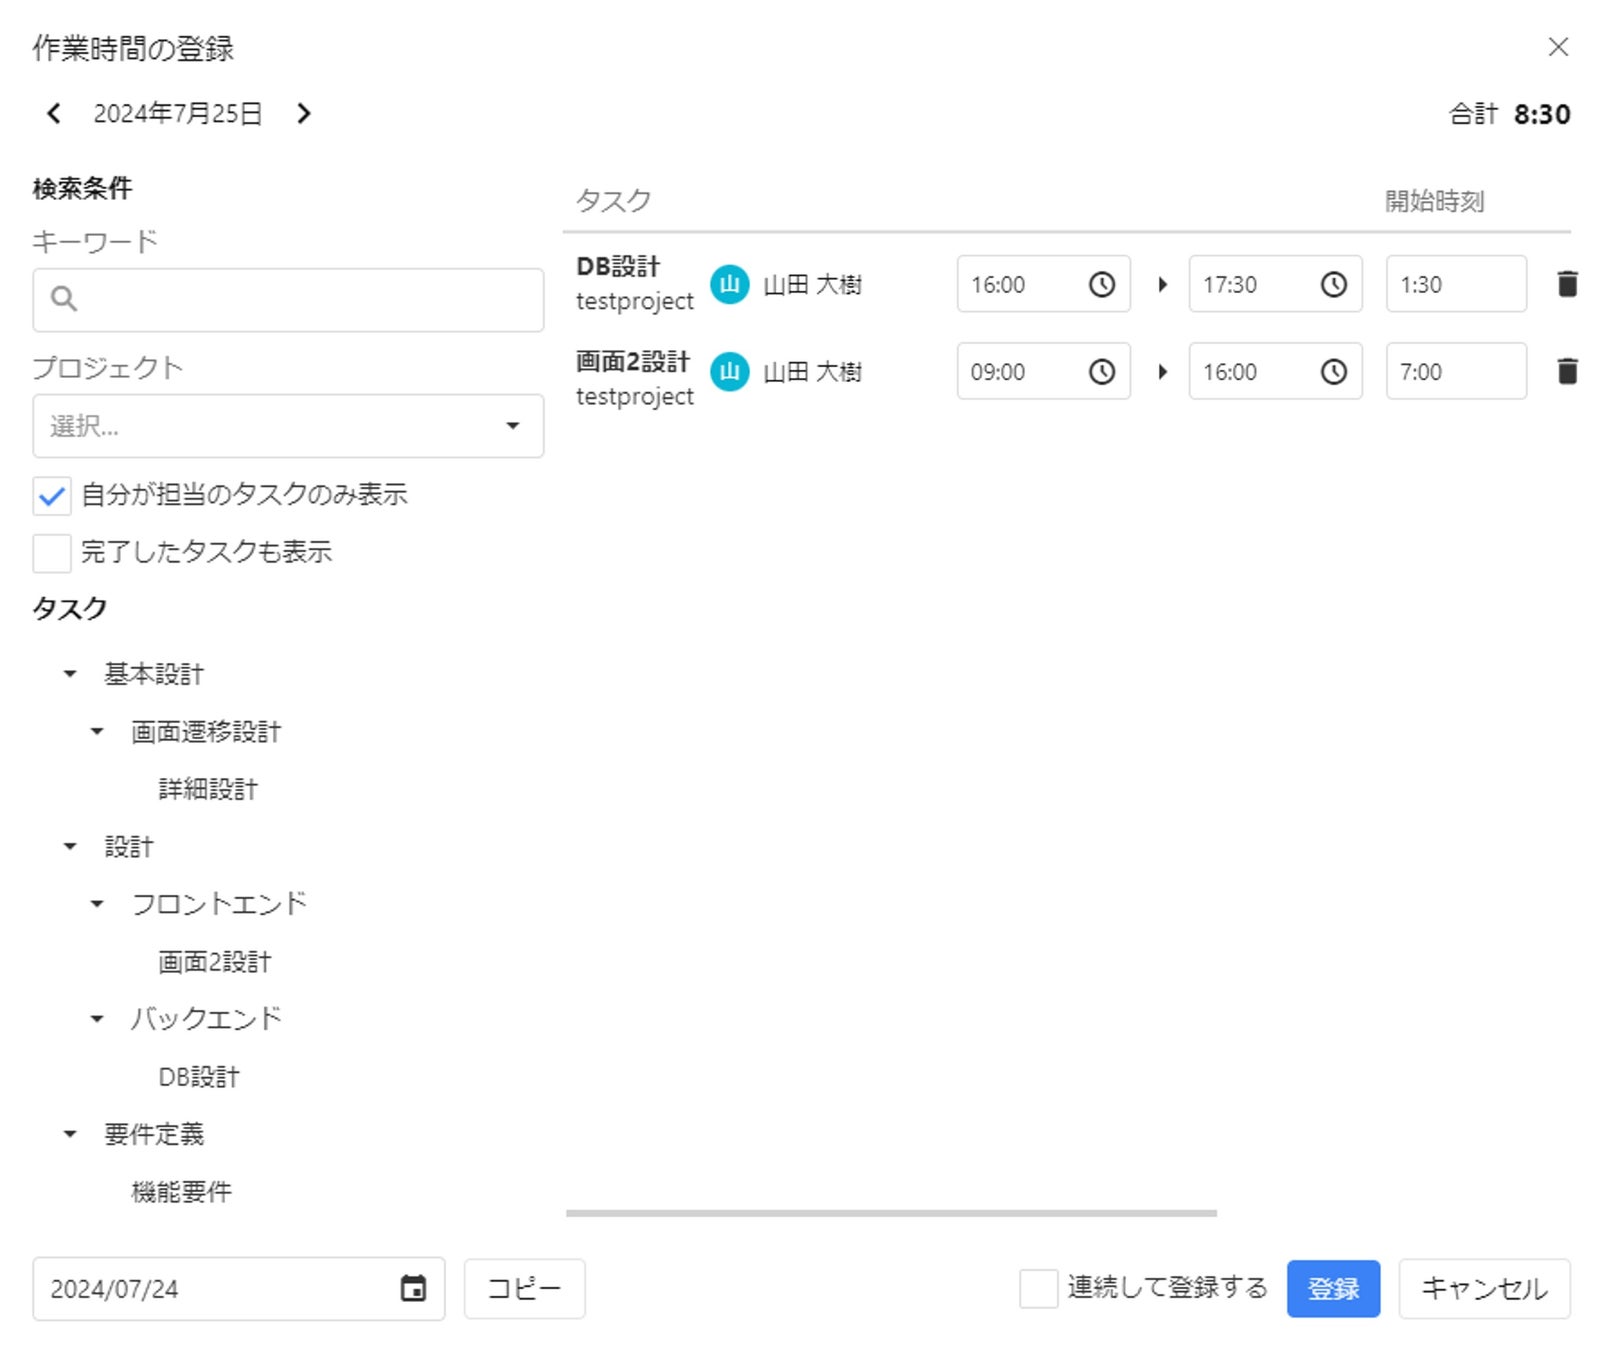The height and width of the screenshot is (1350, 1600).
Task: Collapse the フロントエンド tree node
Action: [x=97, y=904]
